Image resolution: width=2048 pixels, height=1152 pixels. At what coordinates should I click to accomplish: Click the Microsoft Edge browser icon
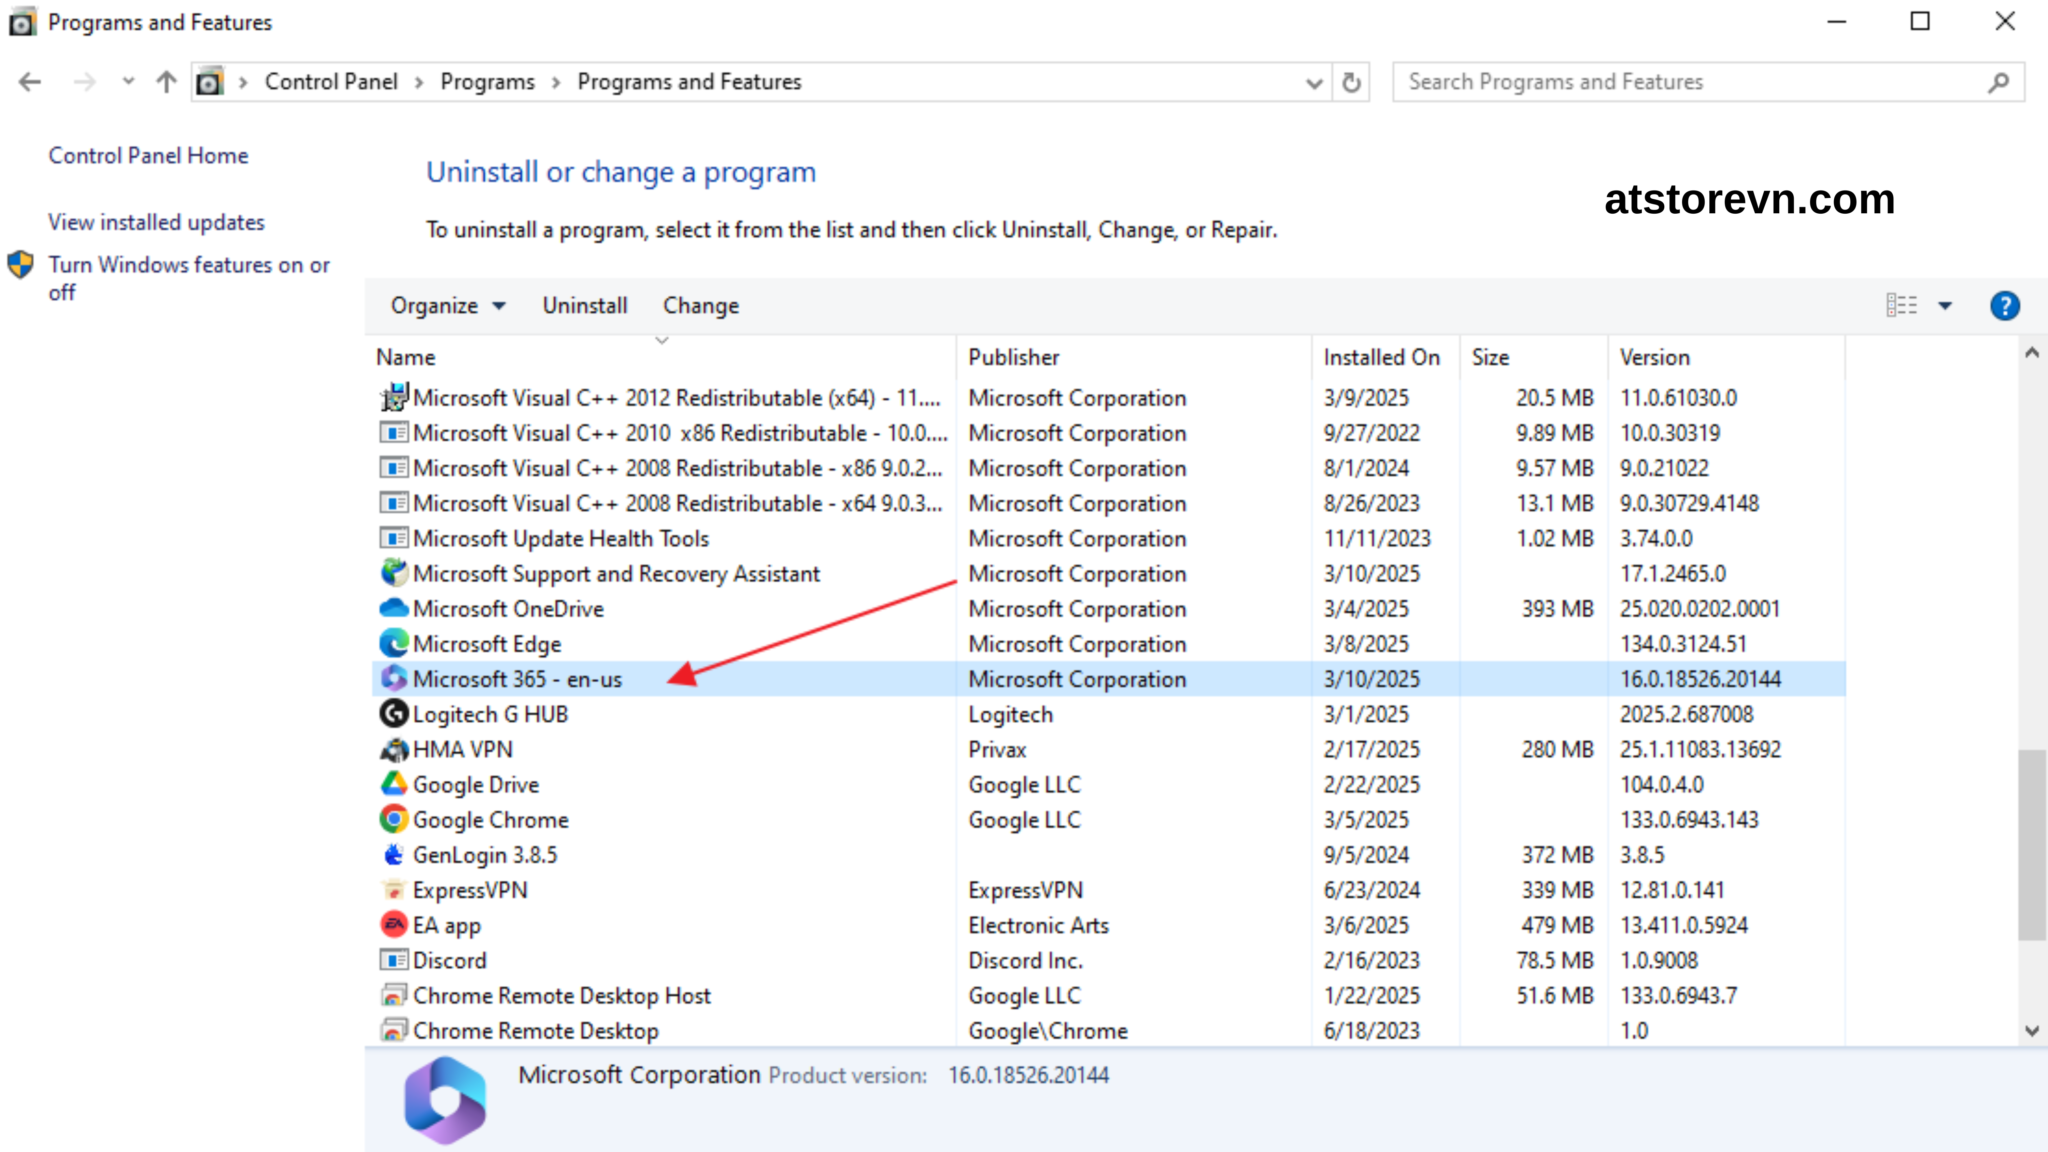[x=394, y=644]
